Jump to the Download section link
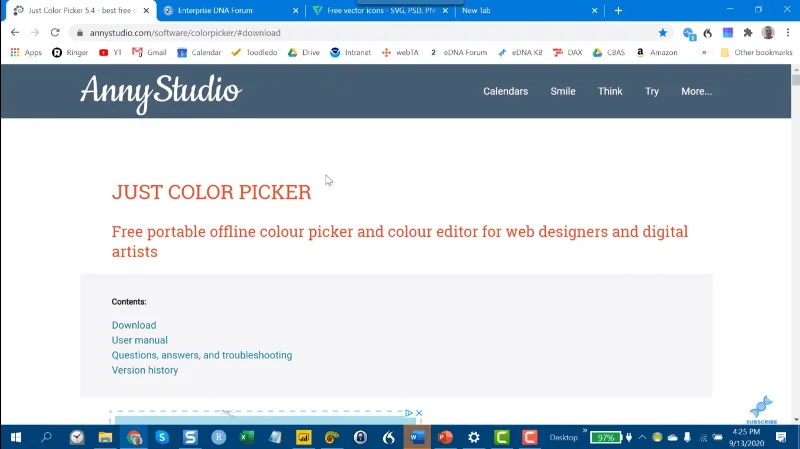This screenshot has width=800, height=449. pos(134,325)
